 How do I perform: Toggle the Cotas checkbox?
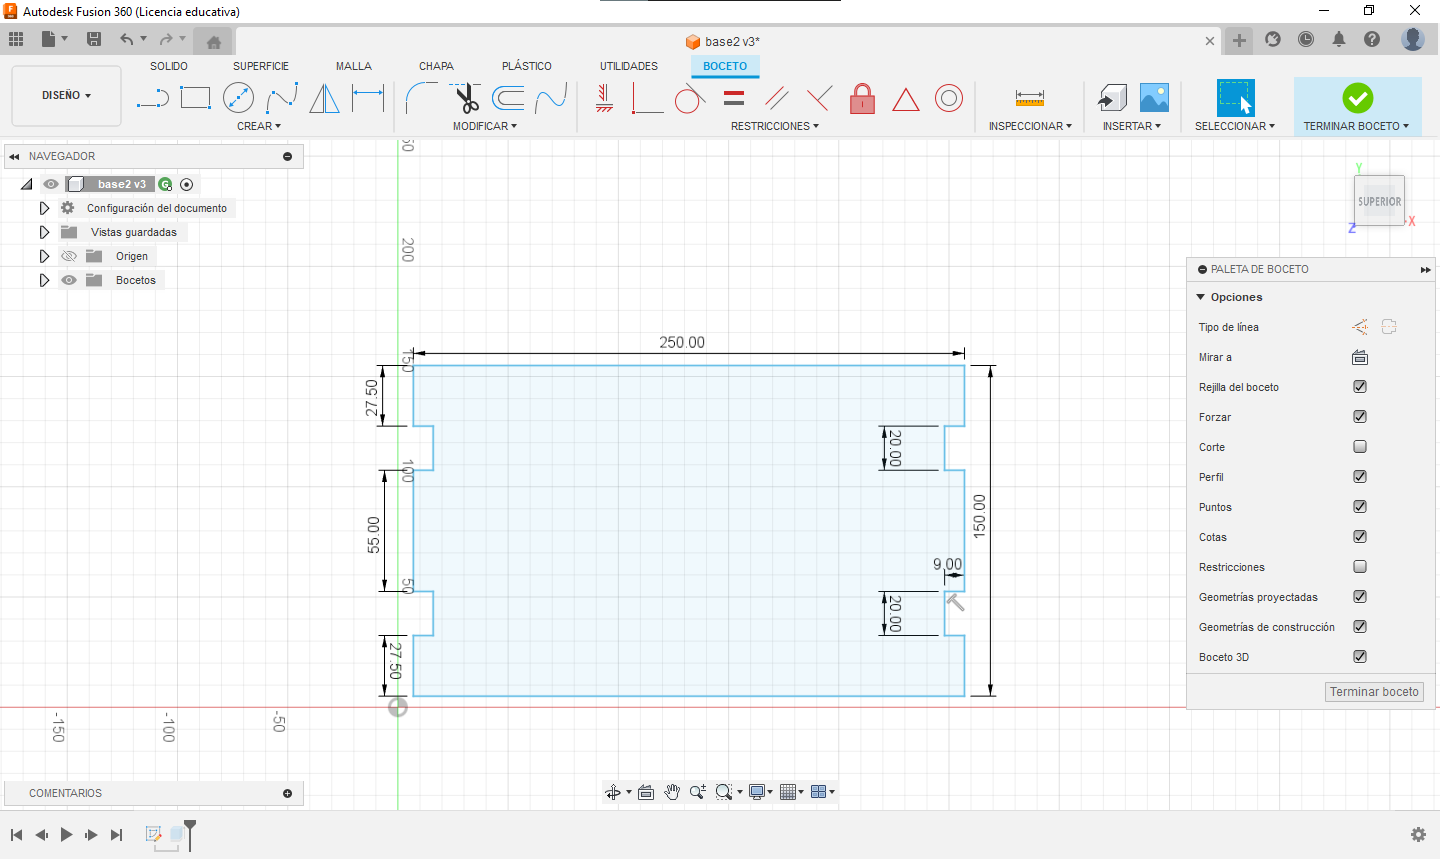click(1360, 537)
